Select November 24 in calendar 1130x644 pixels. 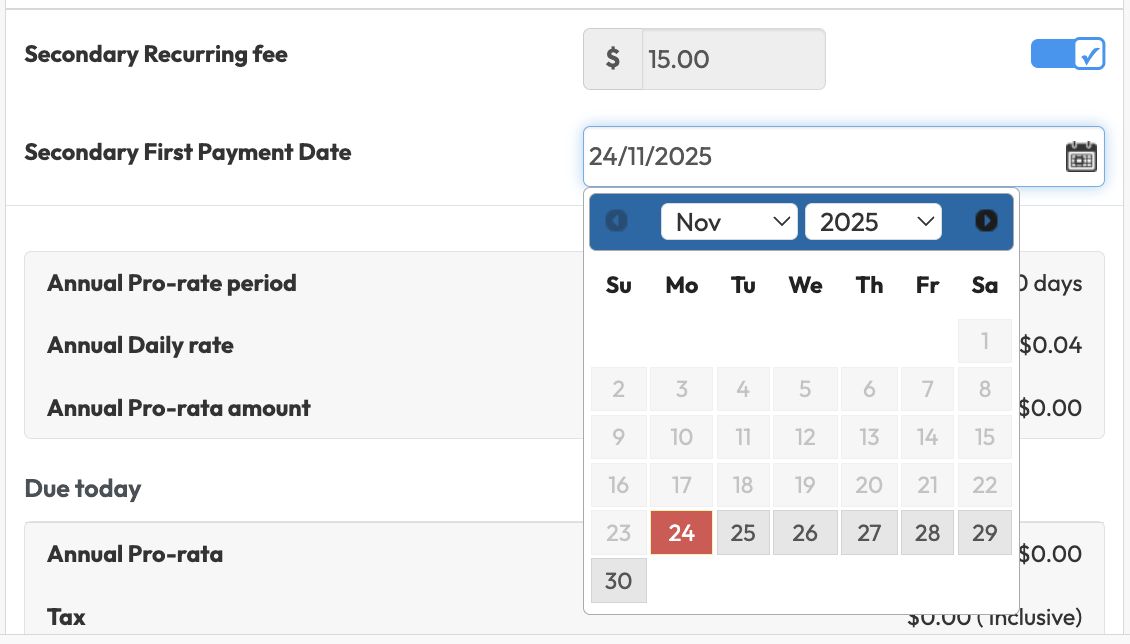click(681, 533)
